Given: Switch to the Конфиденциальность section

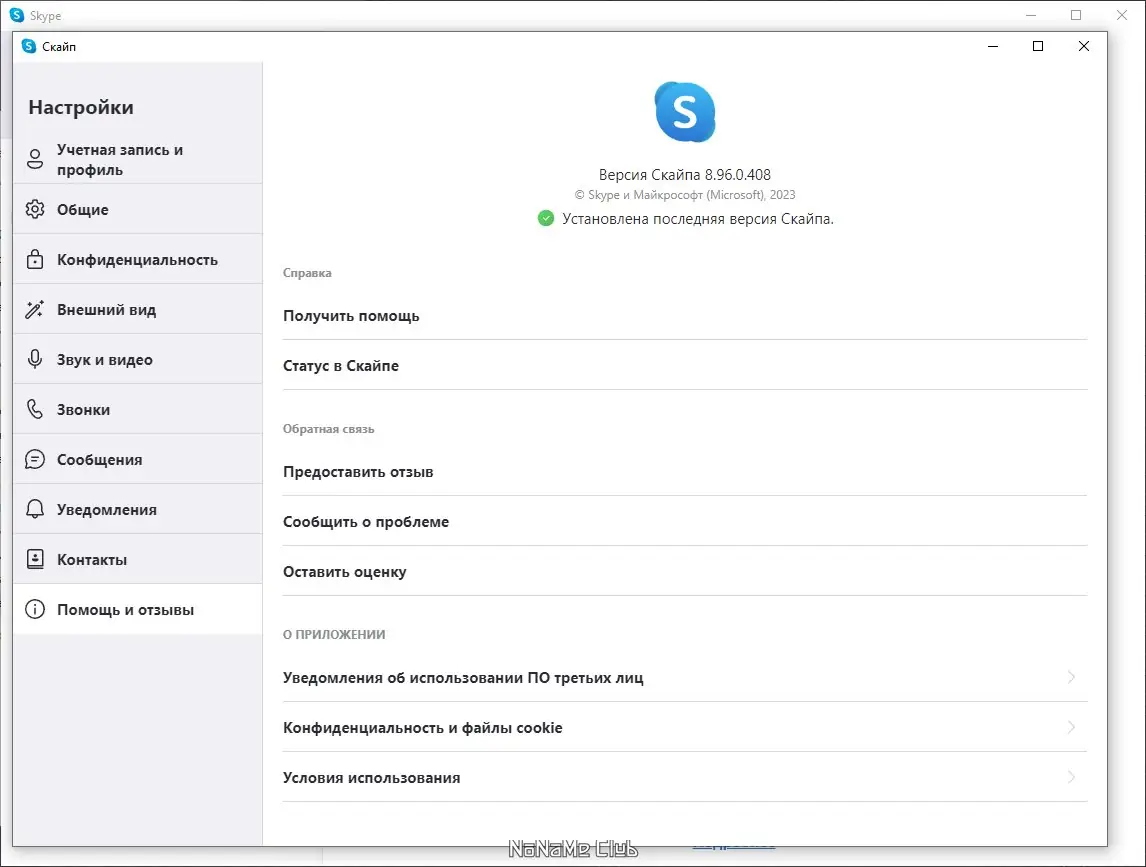Looking at the screenshot, I should coord(137,259).
